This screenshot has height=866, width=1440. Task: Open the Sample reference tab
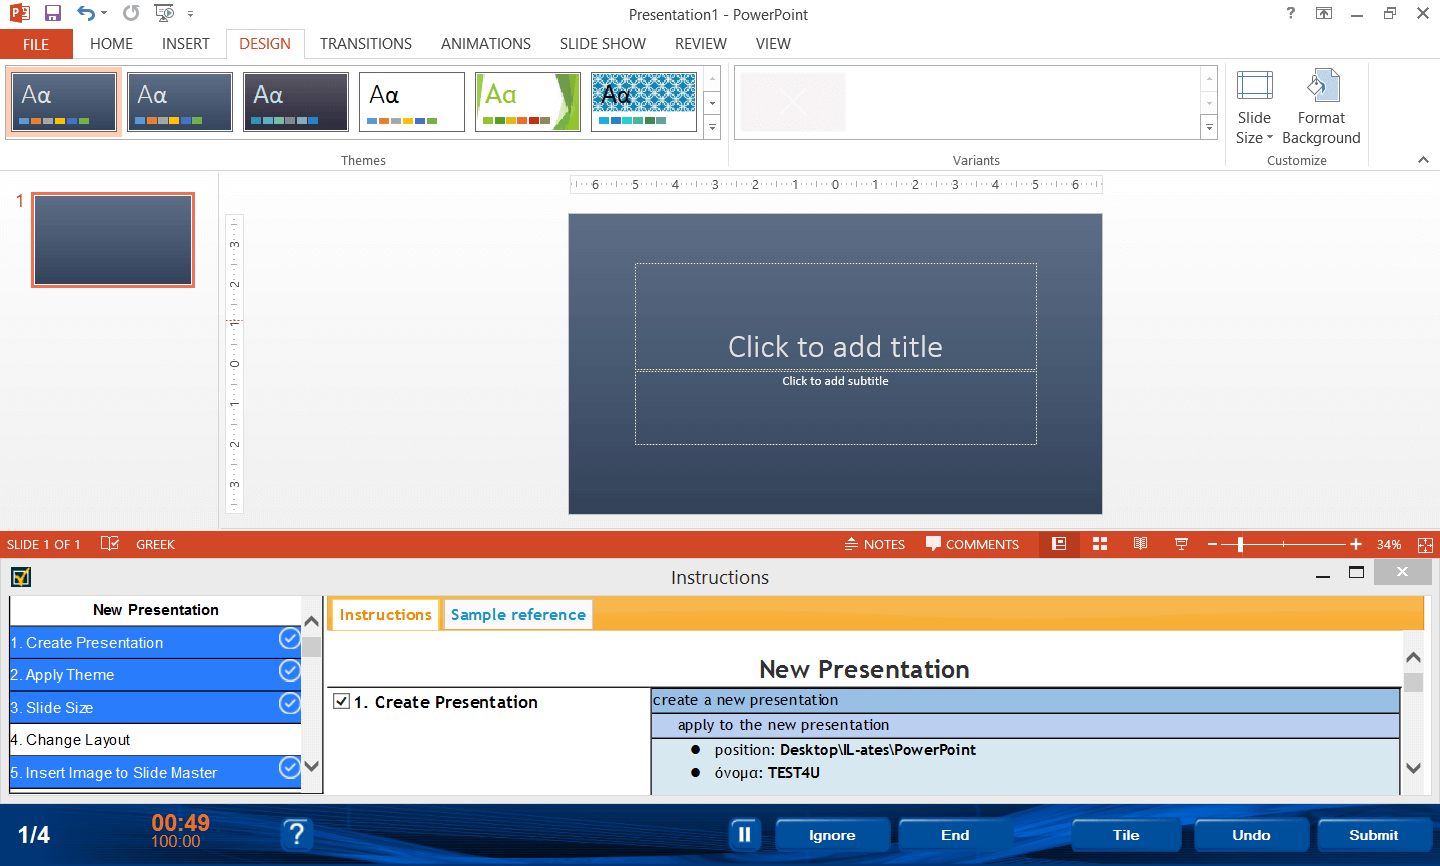point(518,615)
